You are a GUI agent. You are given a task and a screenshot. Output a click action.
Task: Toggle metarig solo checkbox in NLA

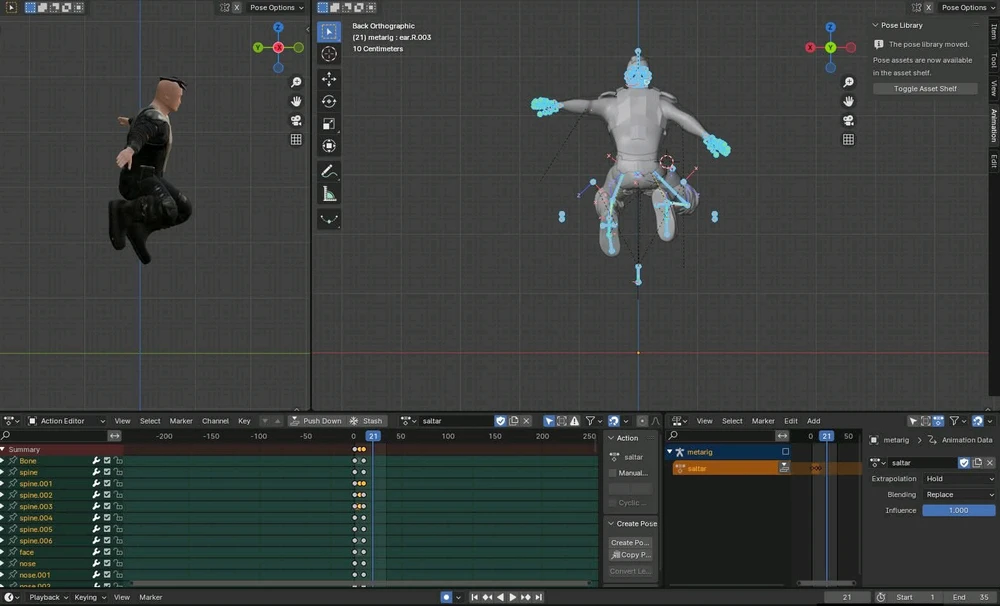click(786, 452)
